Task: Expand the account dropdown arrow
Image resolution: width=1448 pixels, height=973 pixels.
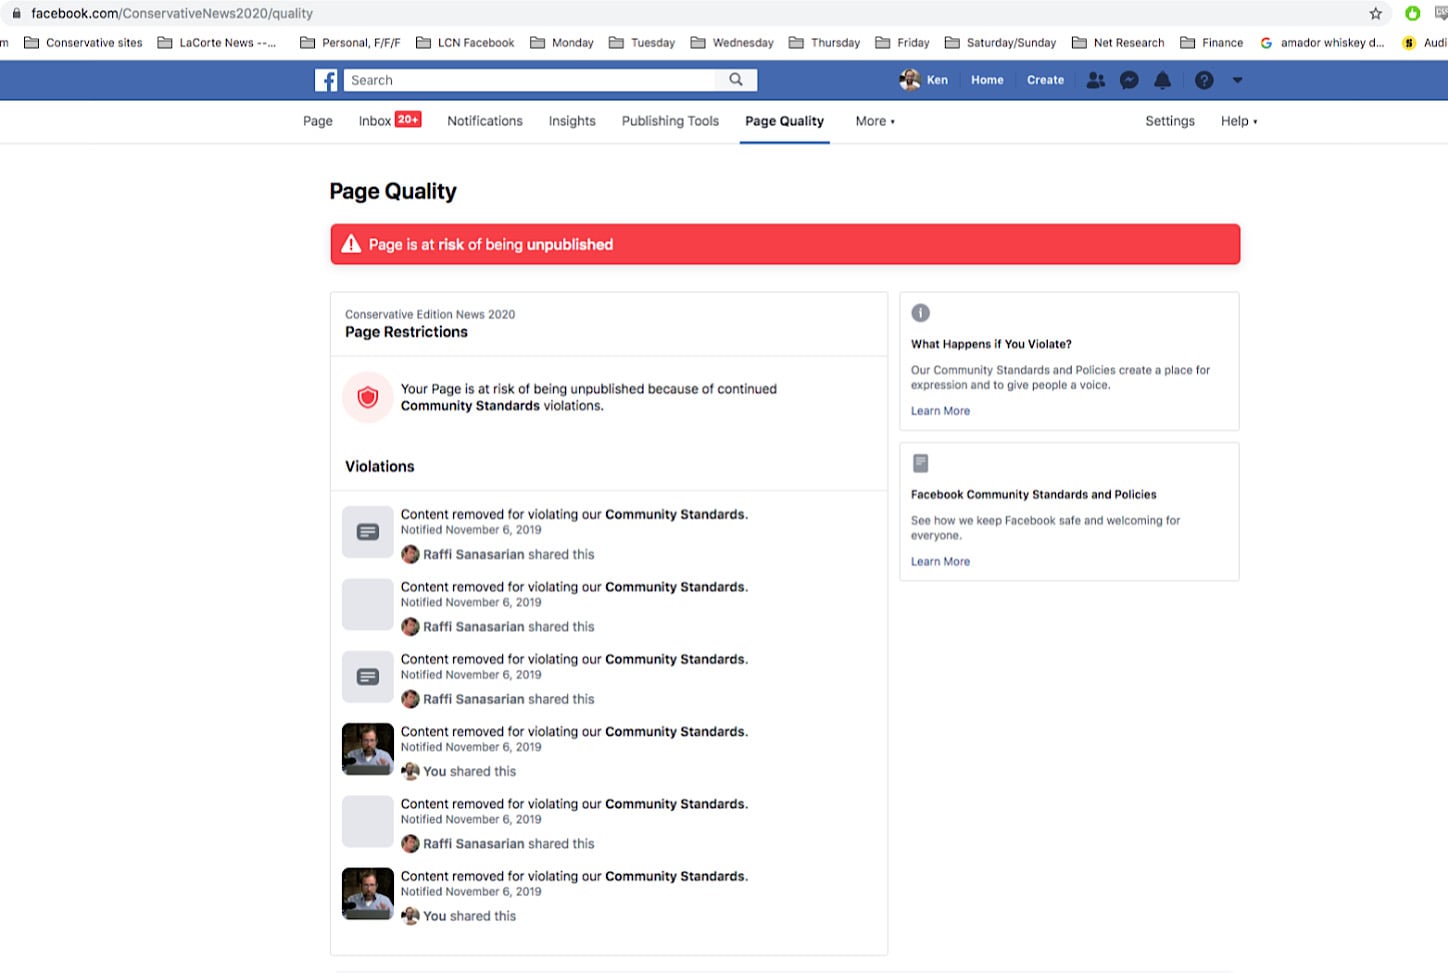Action: pyautogui.click(x=1237, y=80)
